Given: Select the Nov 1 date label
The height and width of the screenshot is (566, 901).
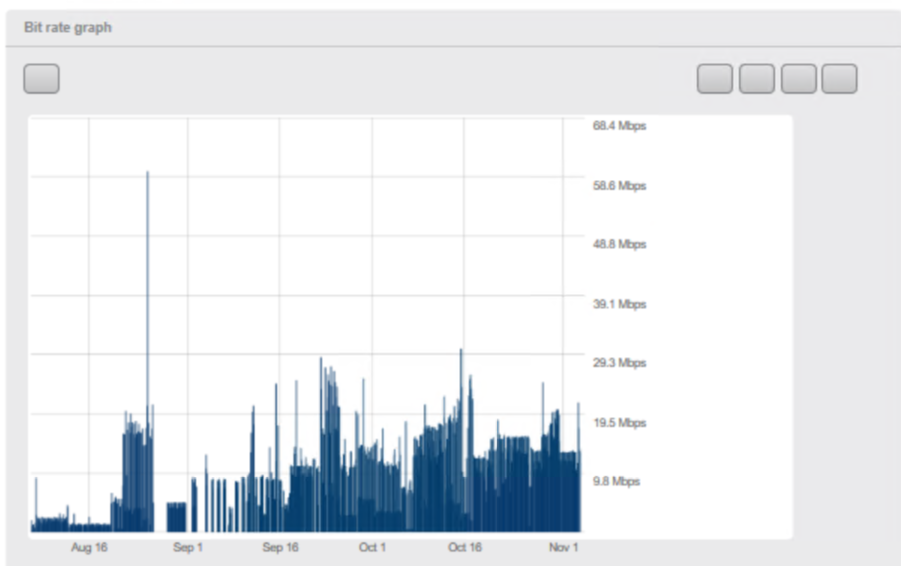Looking at the screenshot, I should [563, 548].
